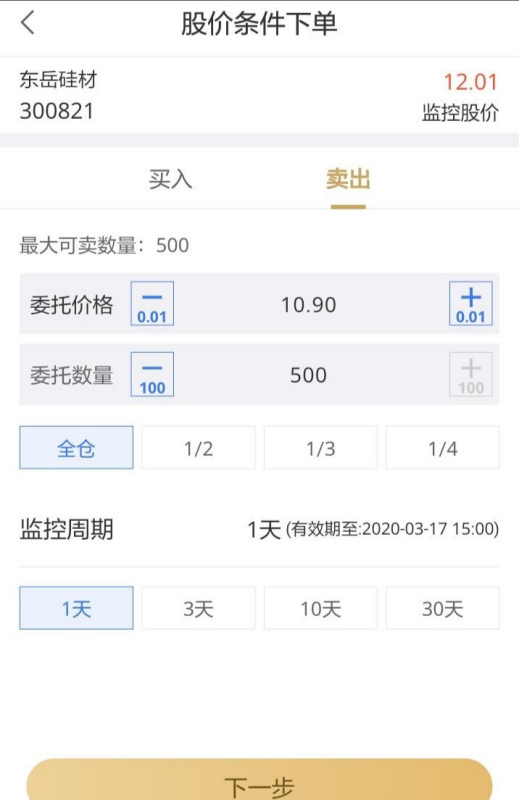This screenshot has width=519, height=800.
Task: Choose 全仓 position option
Action: 77,448
